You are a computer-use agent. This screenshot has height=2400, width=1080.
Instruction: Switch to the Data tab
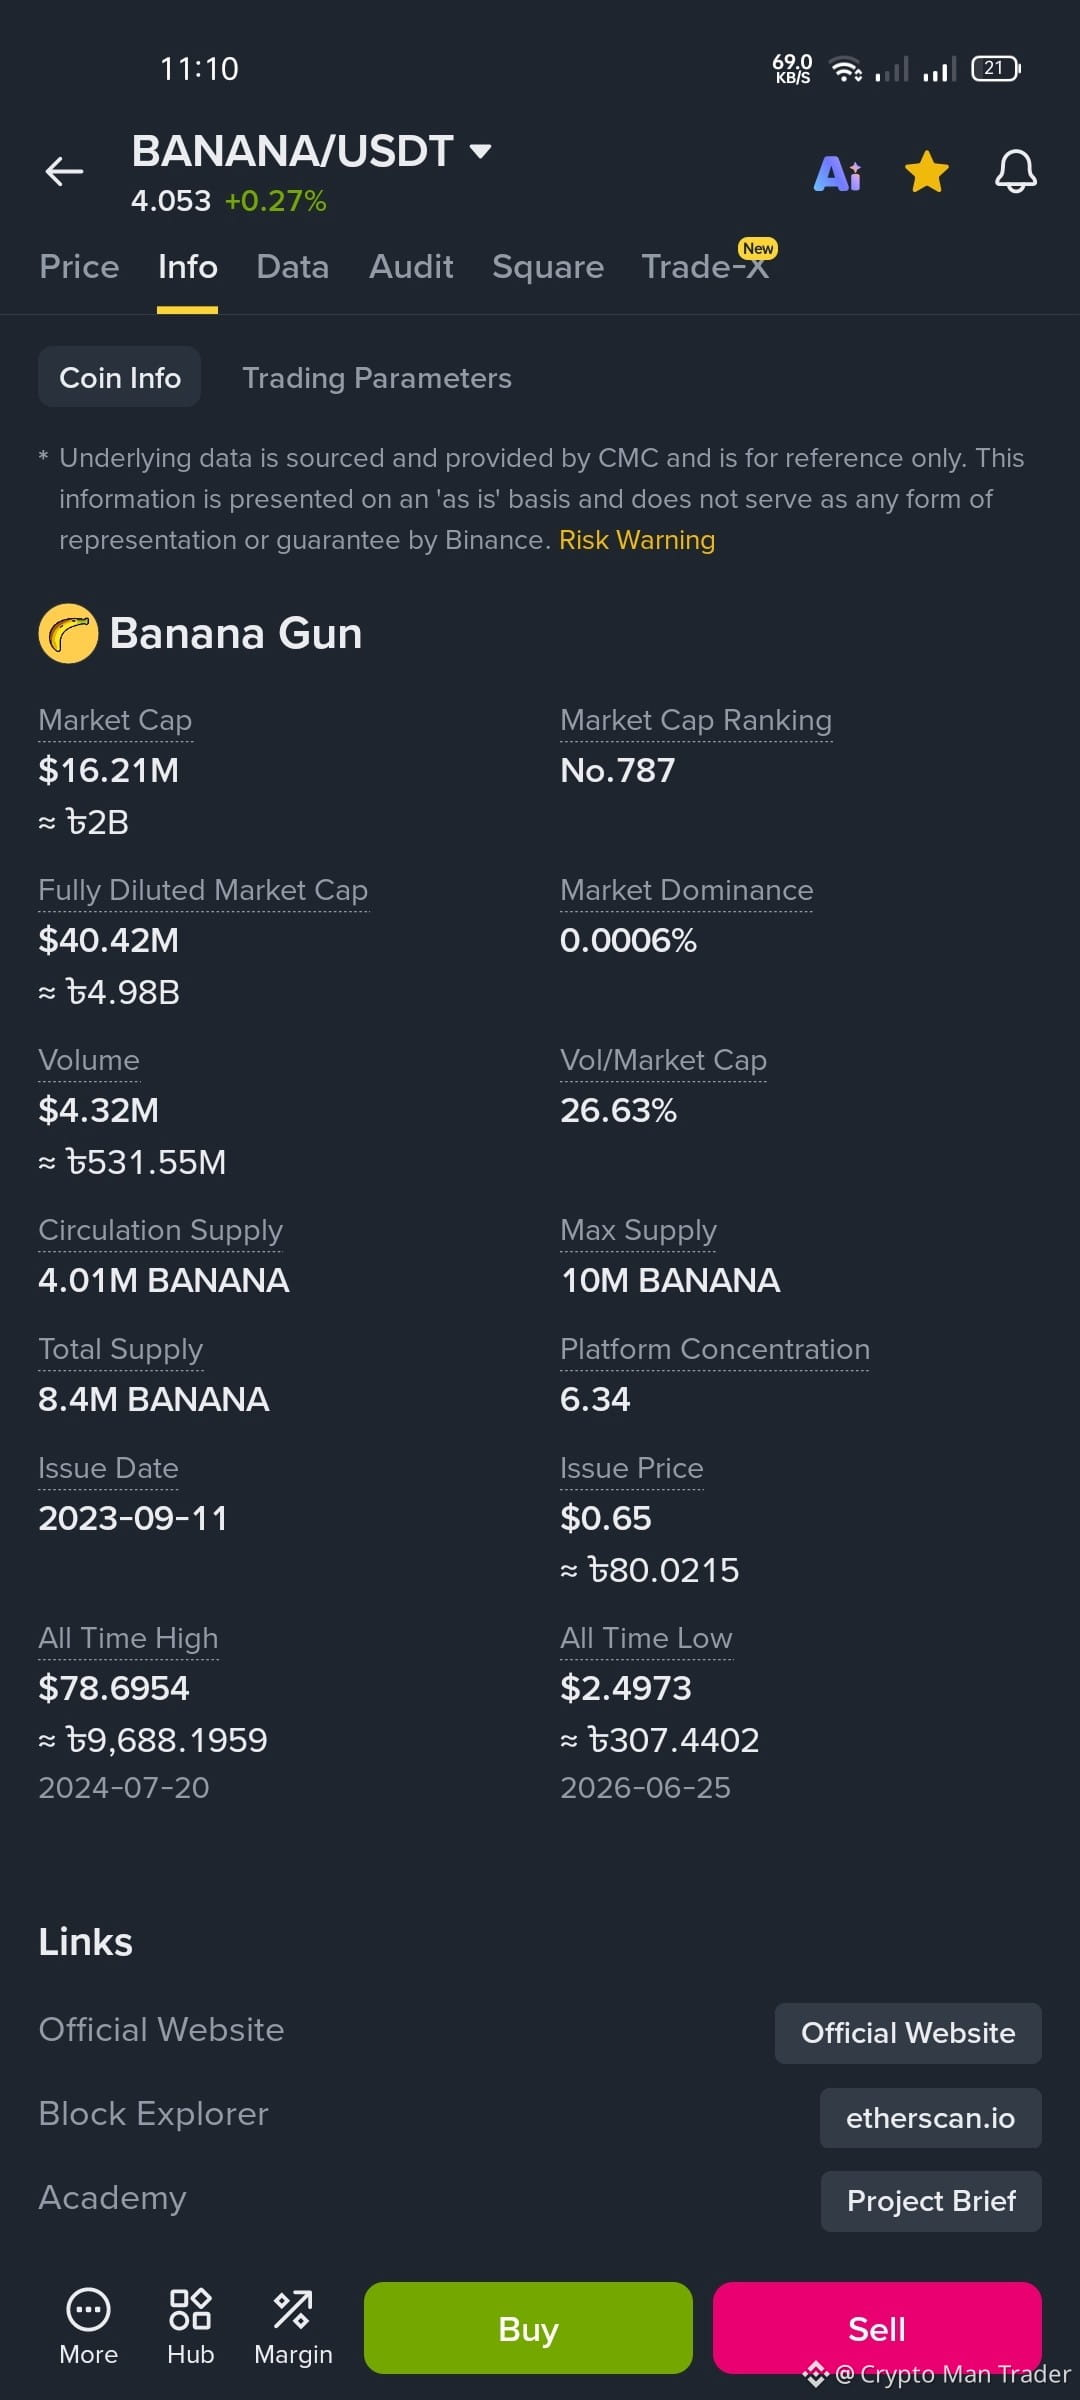[292, 267]
